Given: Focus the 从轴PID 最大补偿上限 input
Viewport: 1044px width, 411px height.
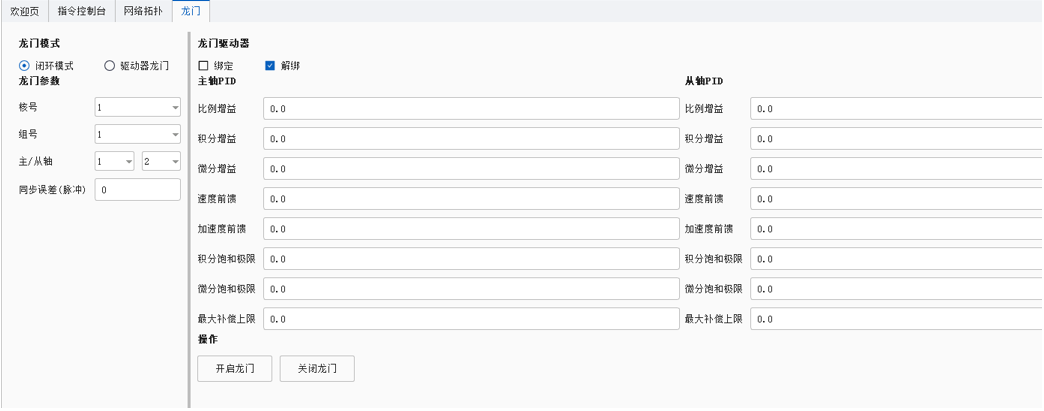Looking at the screenshot, I should [896, 319].
